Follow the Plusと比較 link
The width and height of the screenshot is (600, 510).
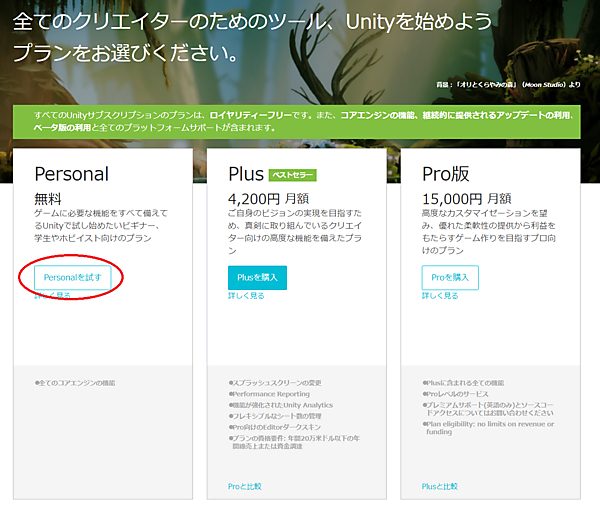[x=440, y=486]
